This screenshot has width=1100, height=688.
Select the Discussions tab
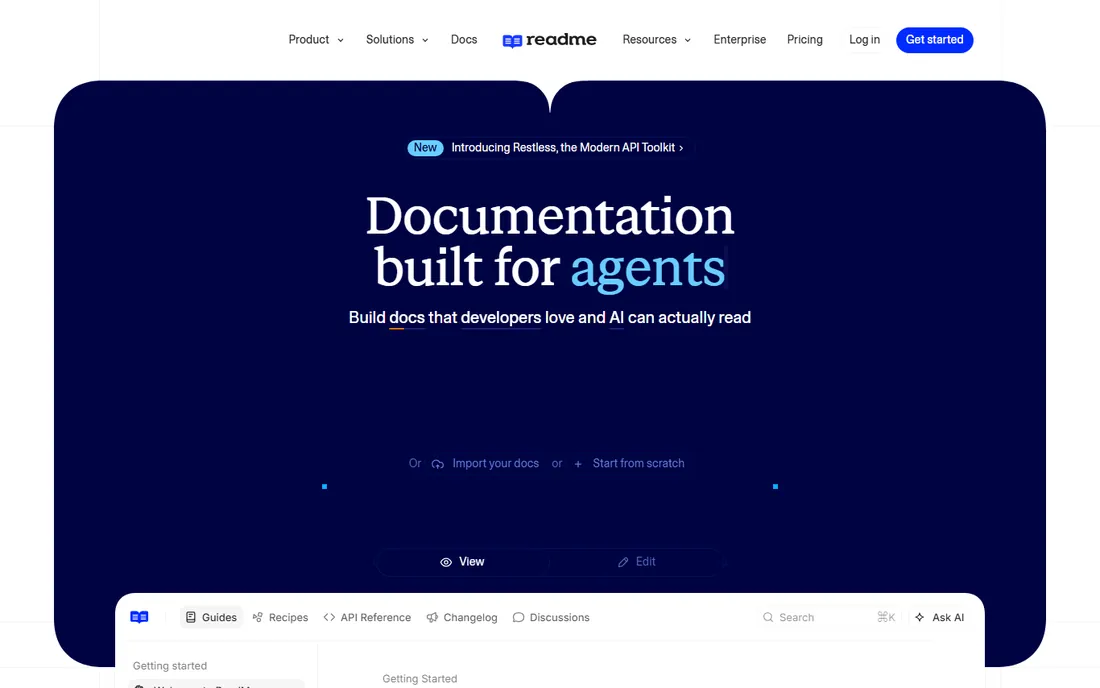551,617
